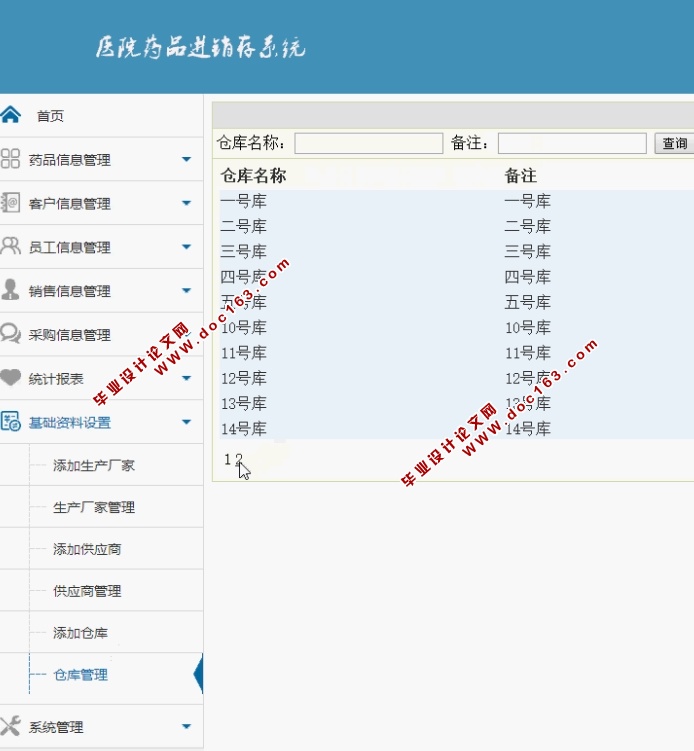Viewport: 694px width, 751px height.
Task: Open 基础资料设置 menu label
Action: (x=69, y=422)
